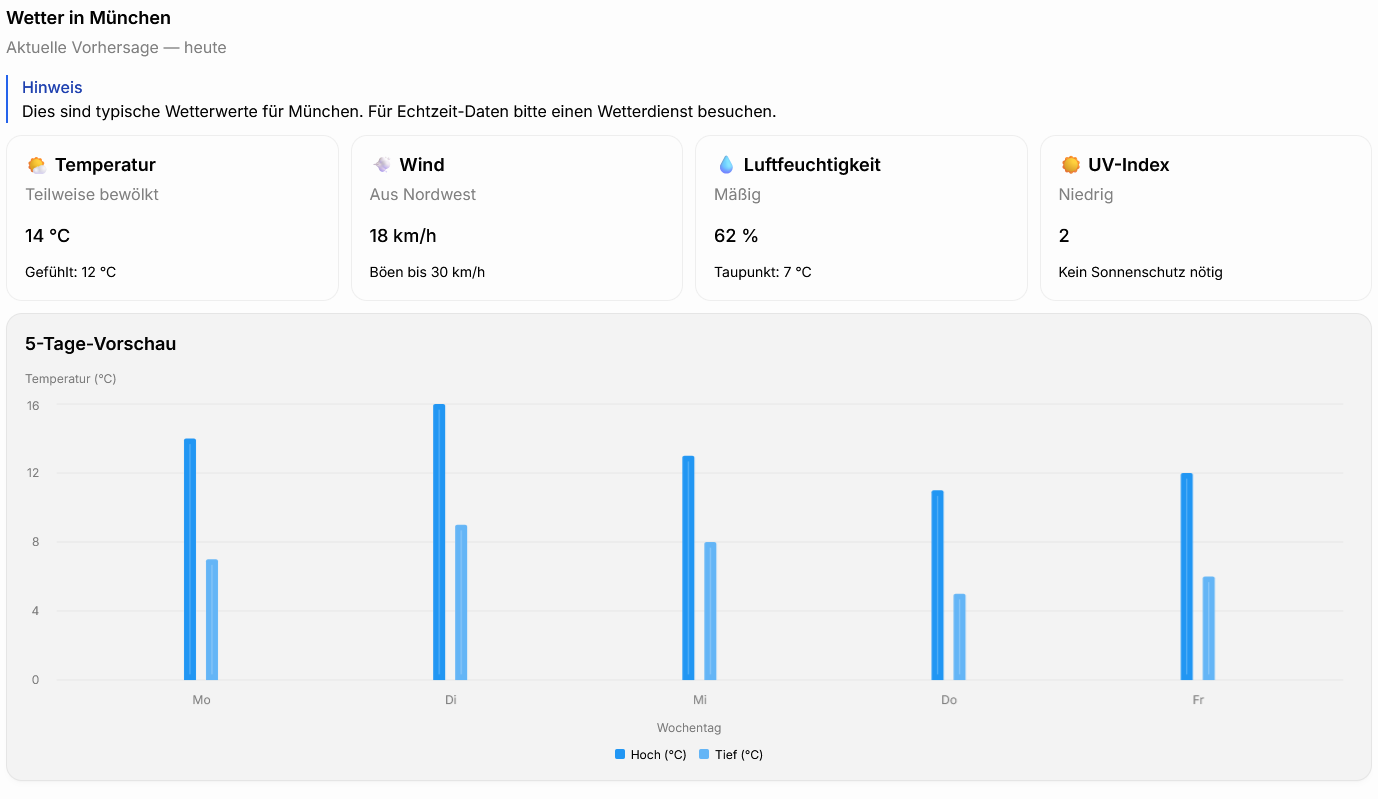Select the Friday high temperature bar
Viewport: 1378px width, 799px height.
1187,576
